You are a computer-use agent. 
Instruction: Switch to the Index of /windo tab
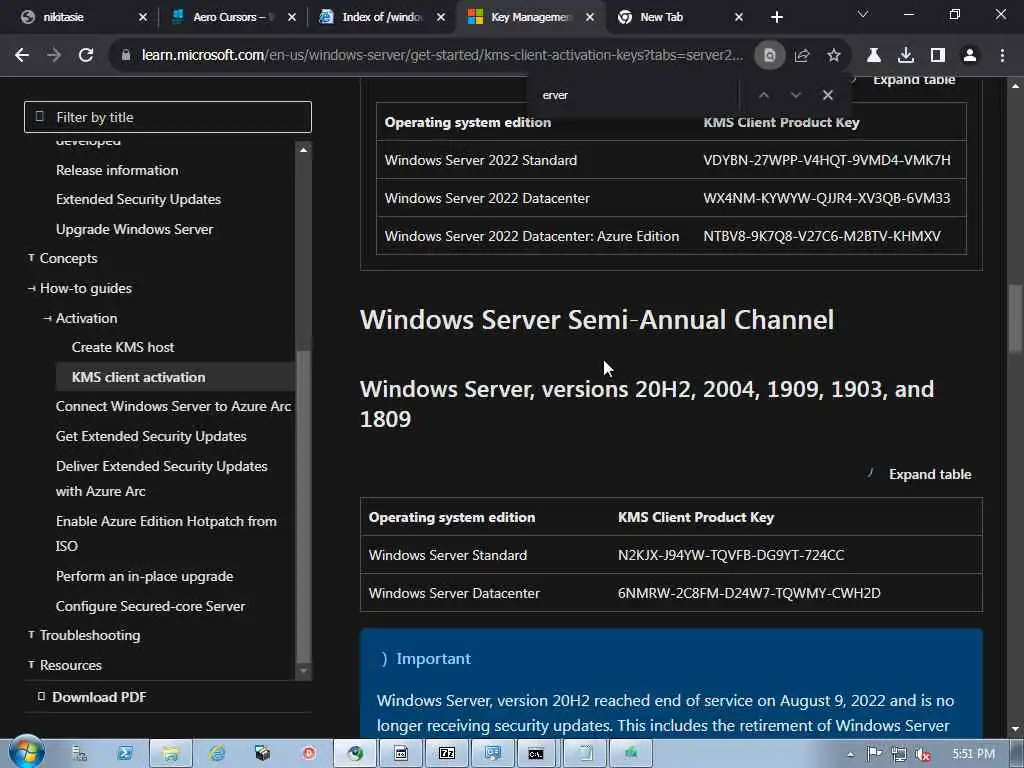382,17
